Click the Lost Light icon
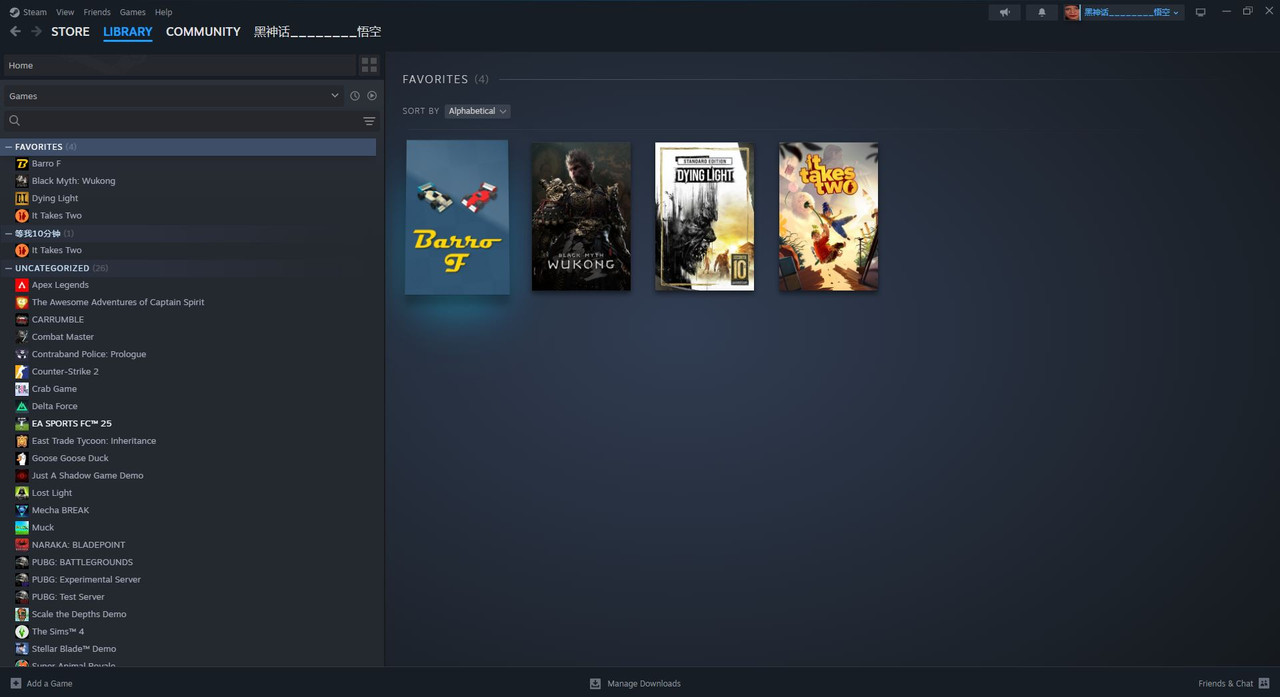 click(x=22, y=493)
